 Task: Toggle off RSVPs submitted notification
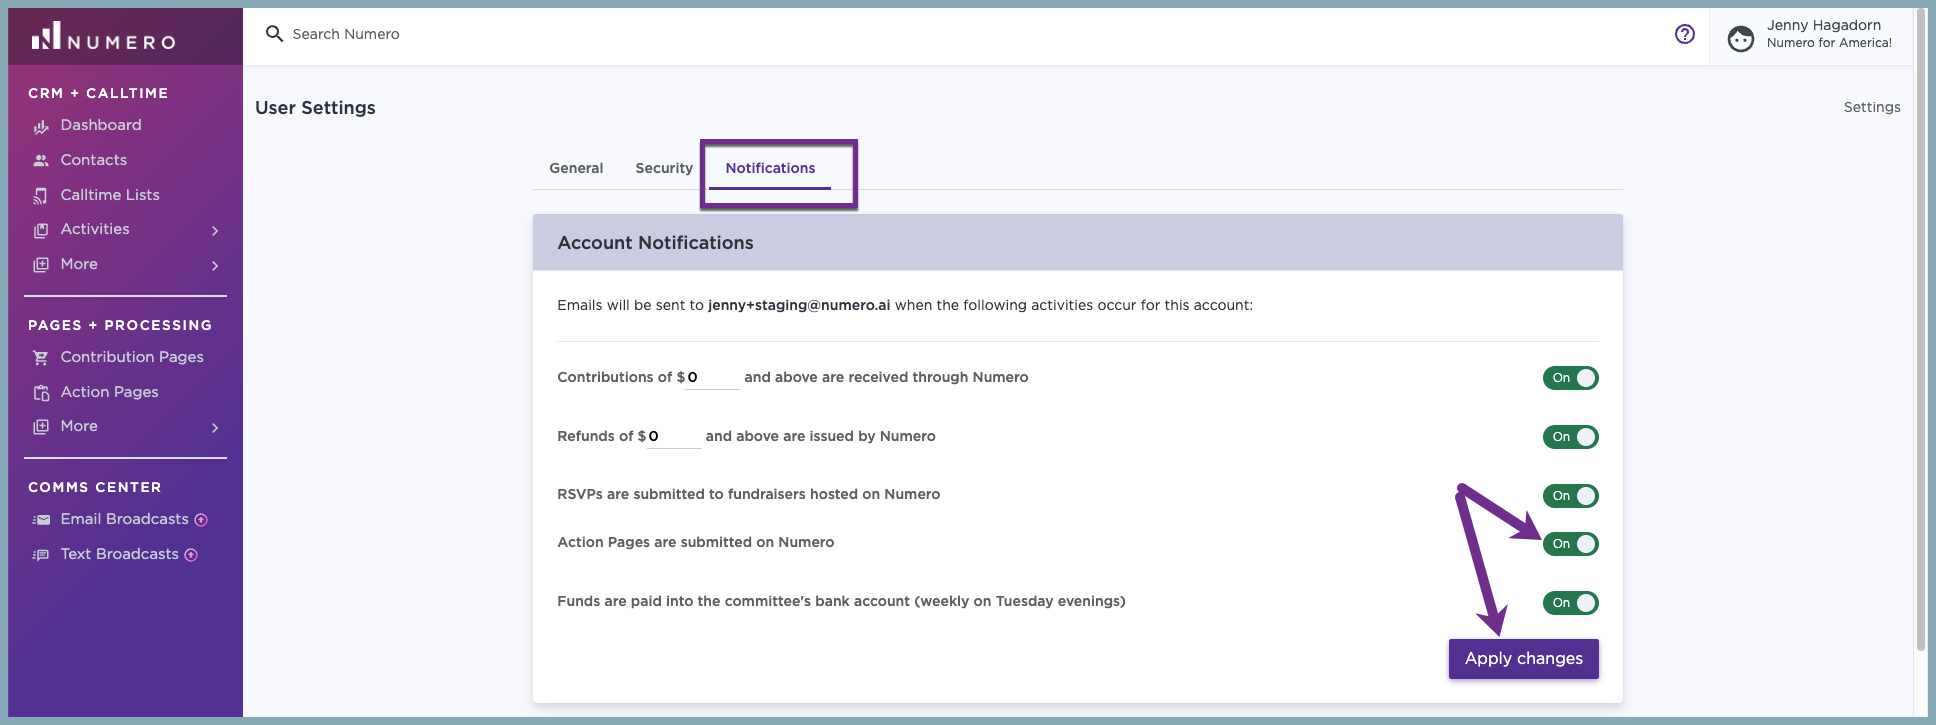click(x=1571, y=496)
